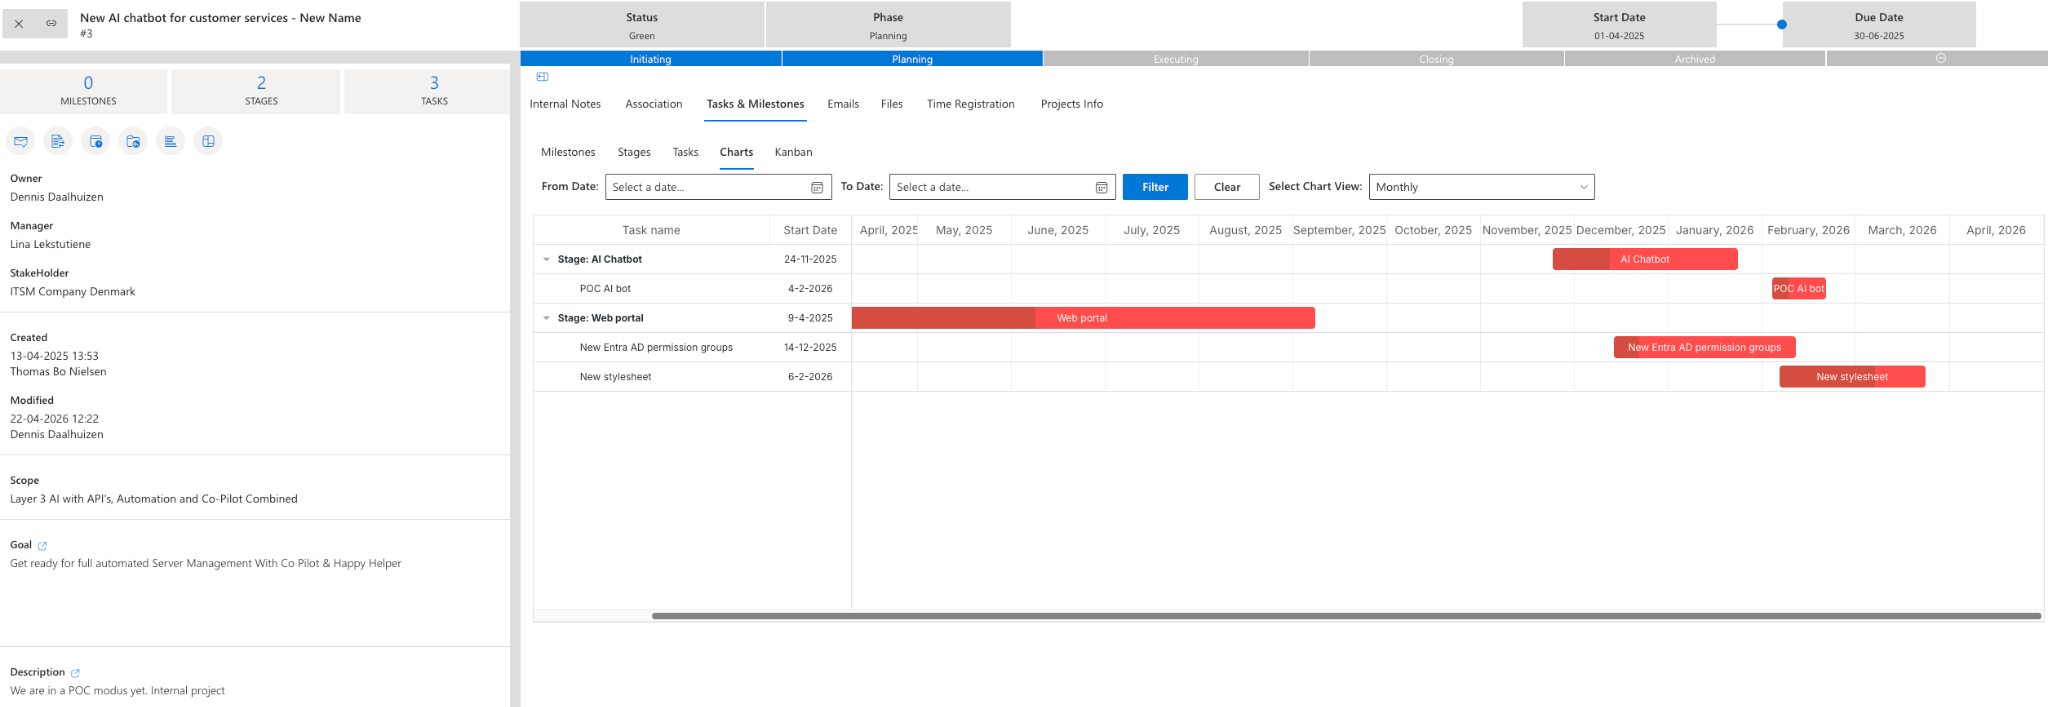Viewport: 2048px width, 707px height.
Task: Click the document transfer icon
Action: point(58,141)
